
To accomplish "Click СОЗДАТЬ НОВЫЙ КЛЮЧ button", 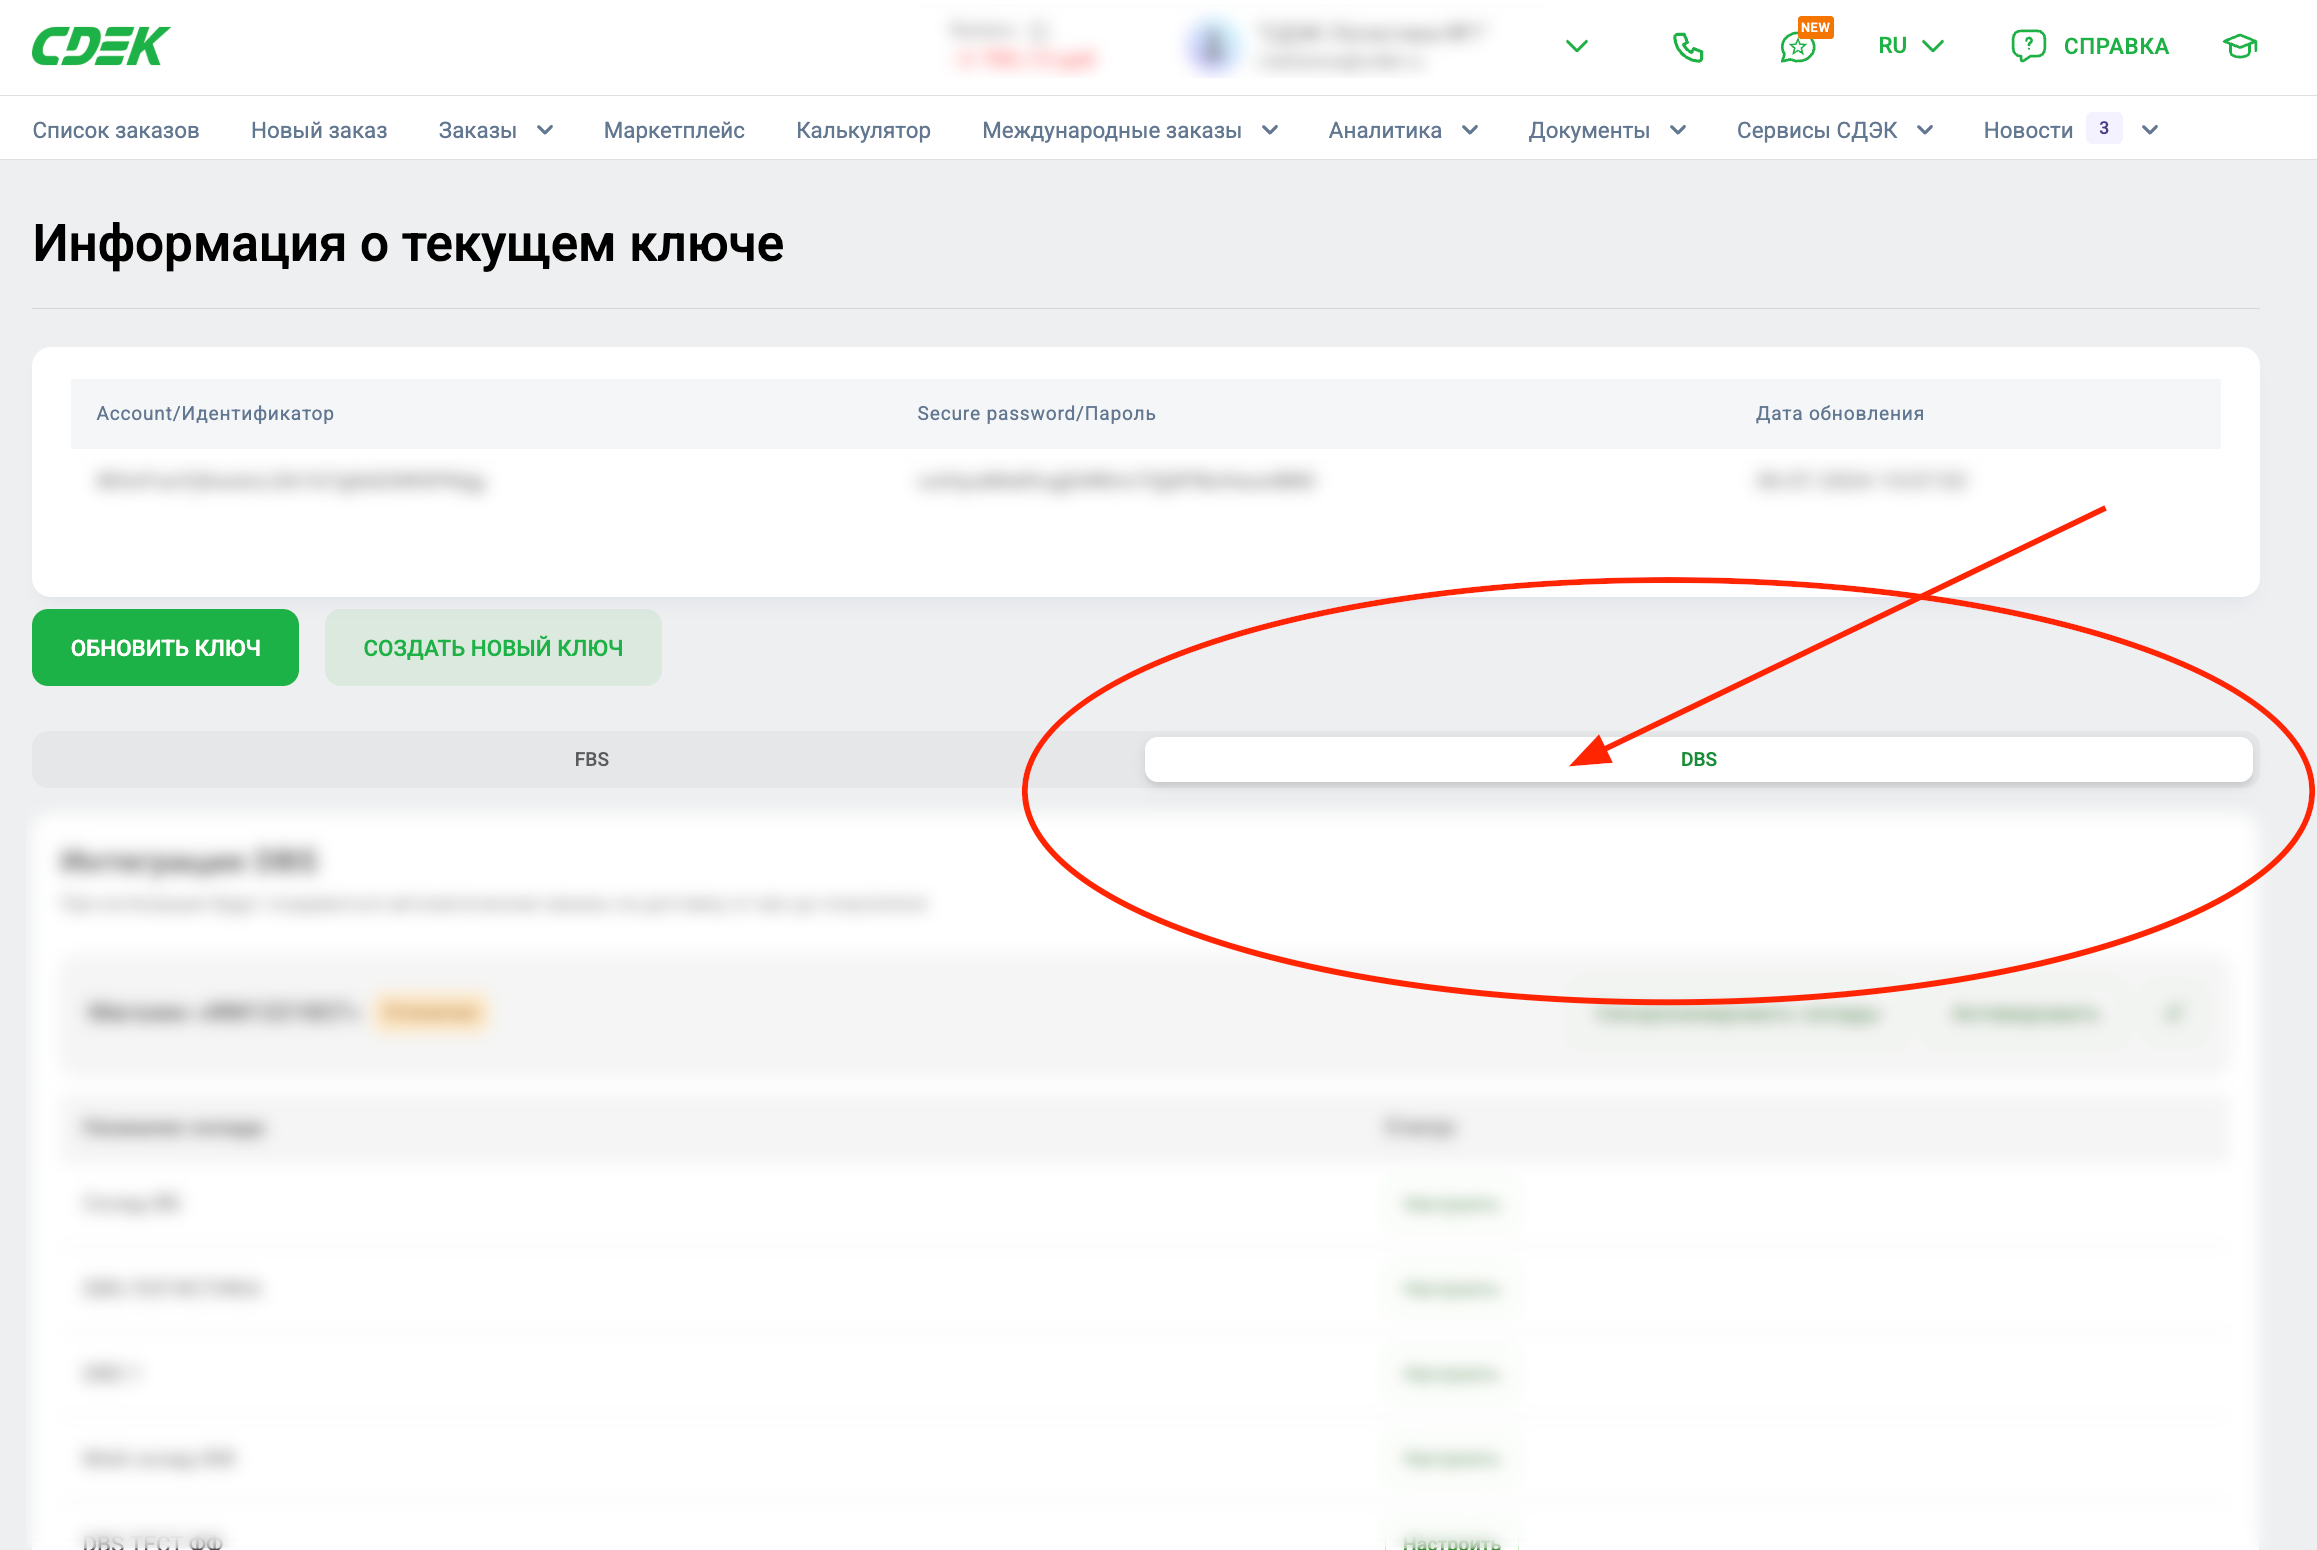I will 493,648.
